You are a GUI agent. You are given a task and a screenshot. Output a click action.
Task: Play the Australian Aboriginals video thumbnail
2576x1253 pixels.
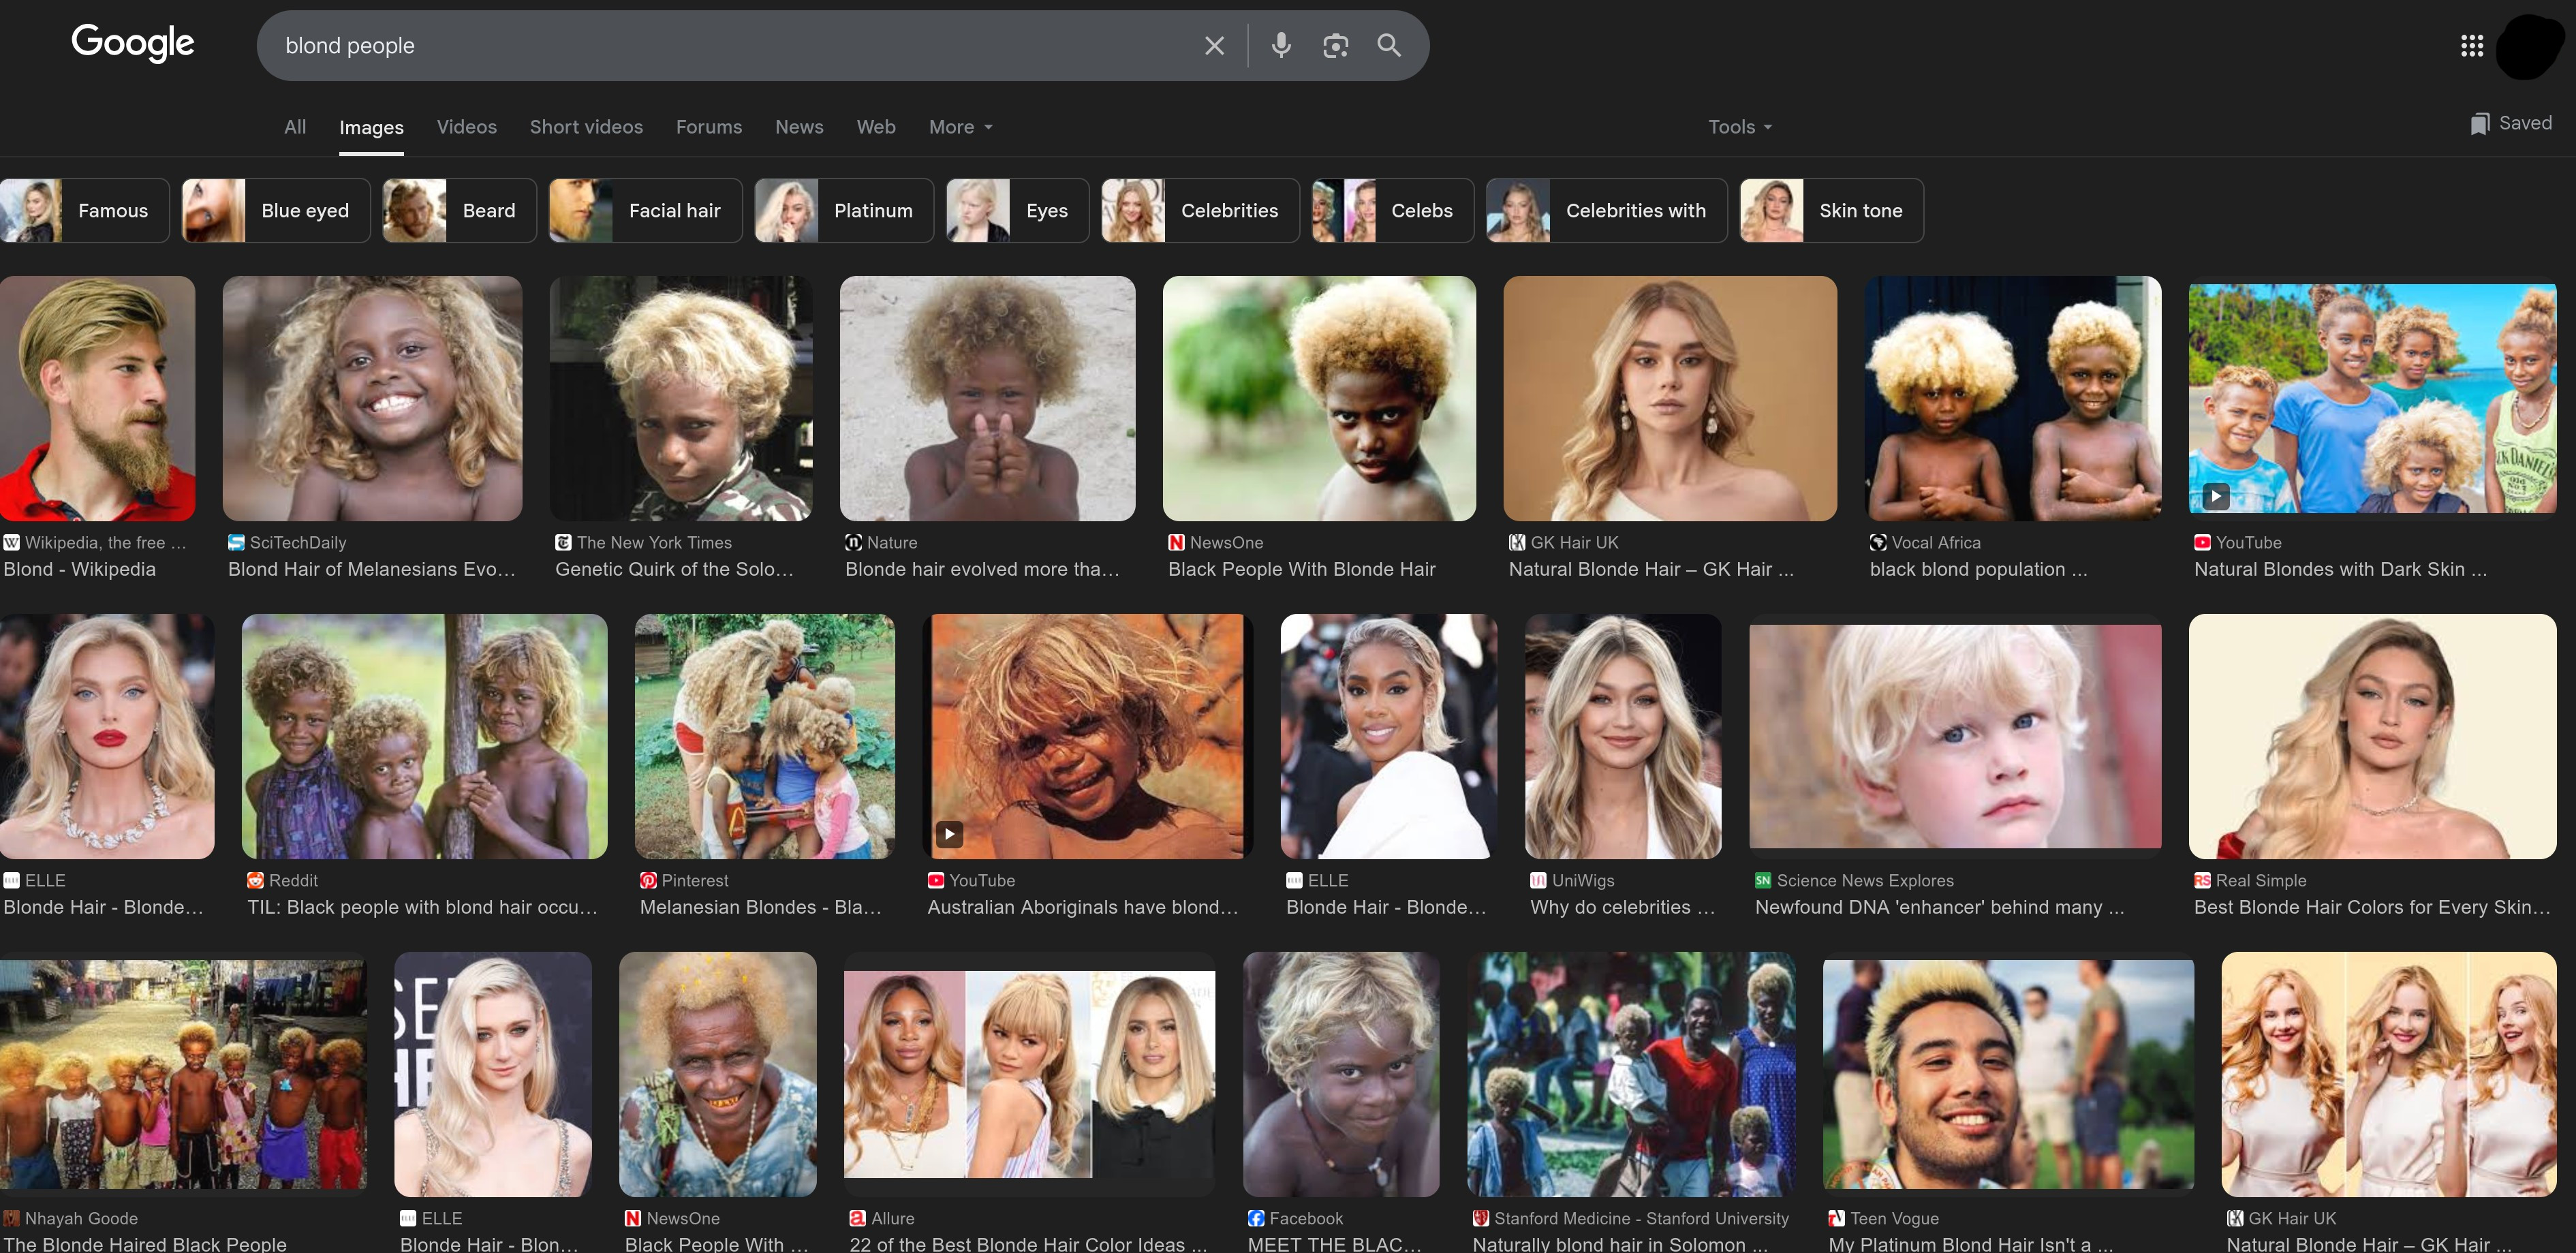(949, 833)
